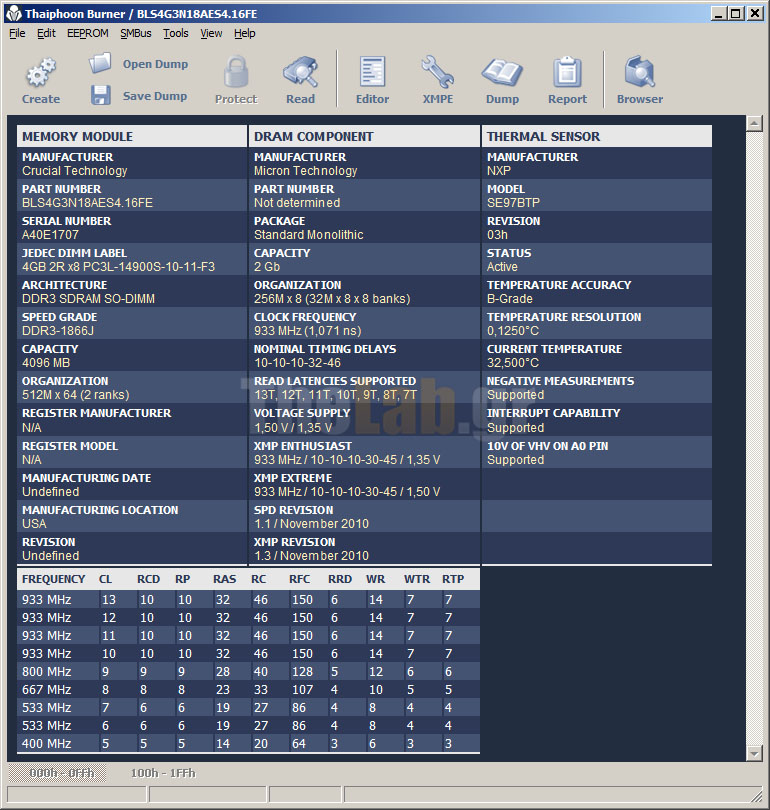
Task: Click the scrollbar down arrow
Action: click(x=755, y=754)
